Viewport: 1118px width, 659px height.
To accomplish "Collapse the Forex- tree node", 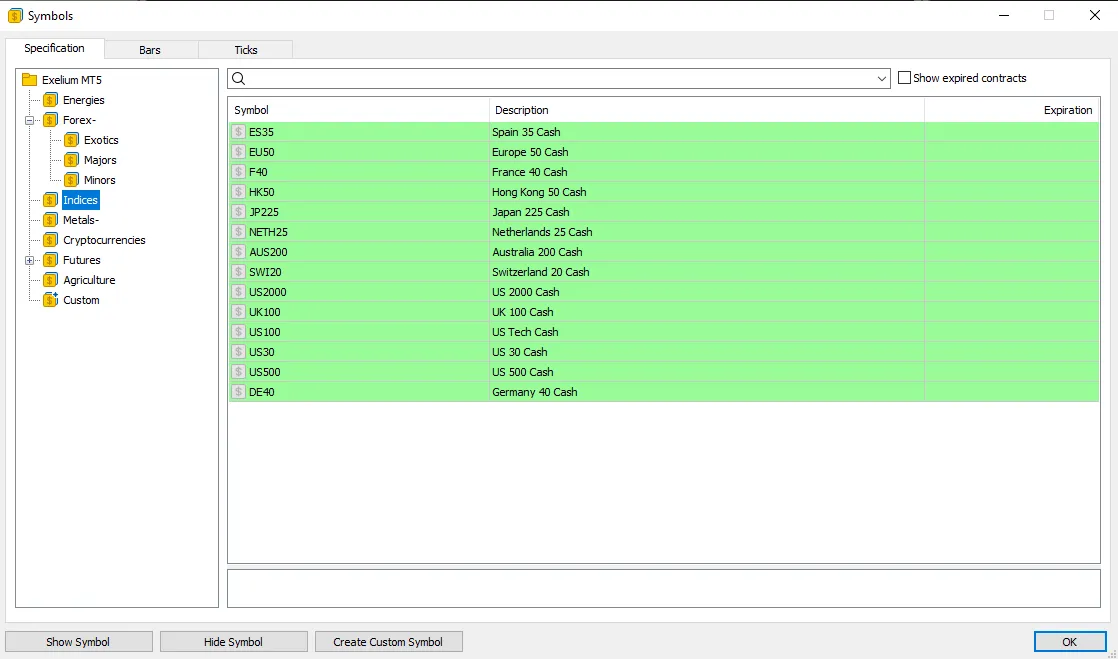I will [30, 120].
